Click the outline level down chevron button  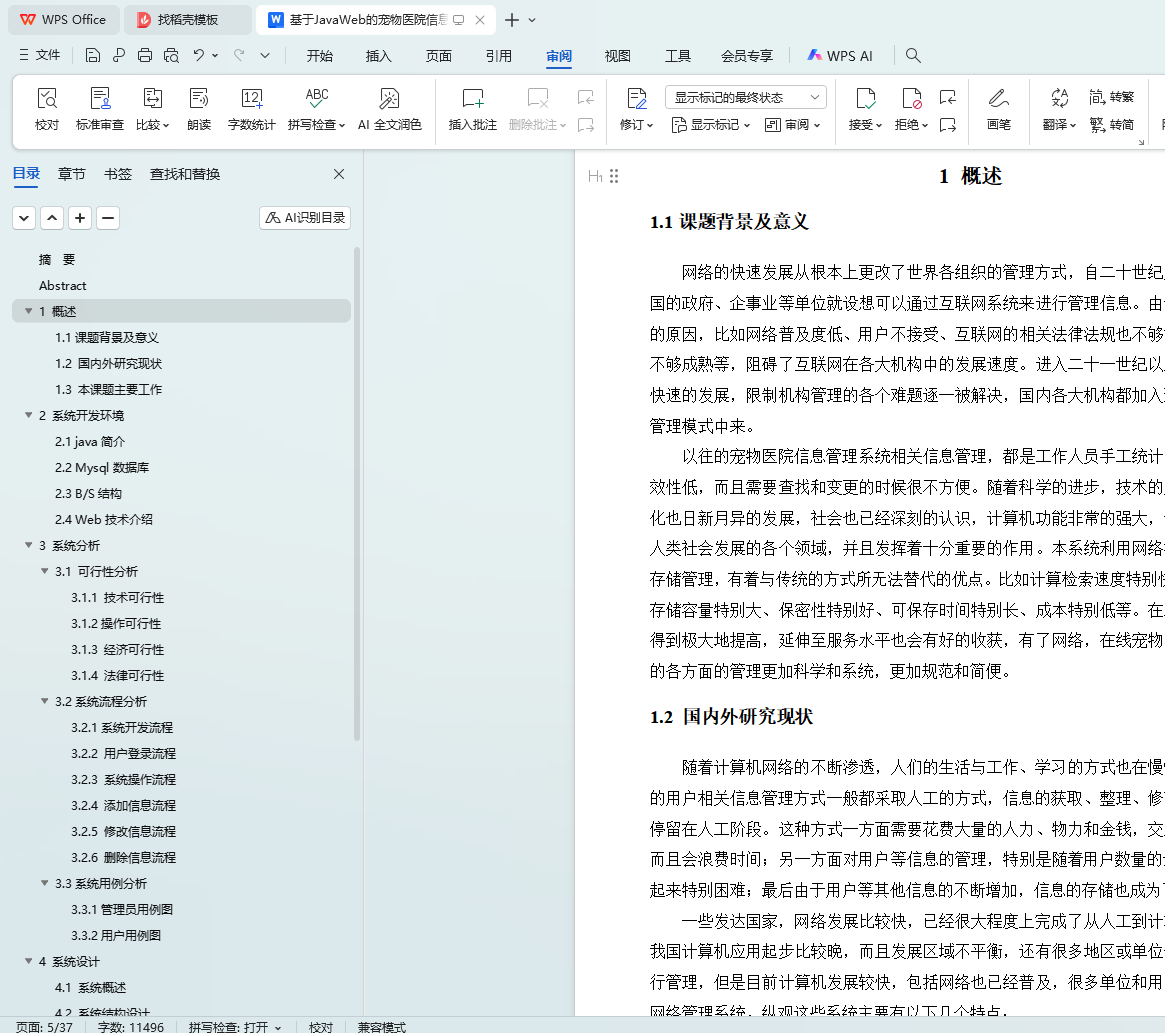[x=24, y=218]
